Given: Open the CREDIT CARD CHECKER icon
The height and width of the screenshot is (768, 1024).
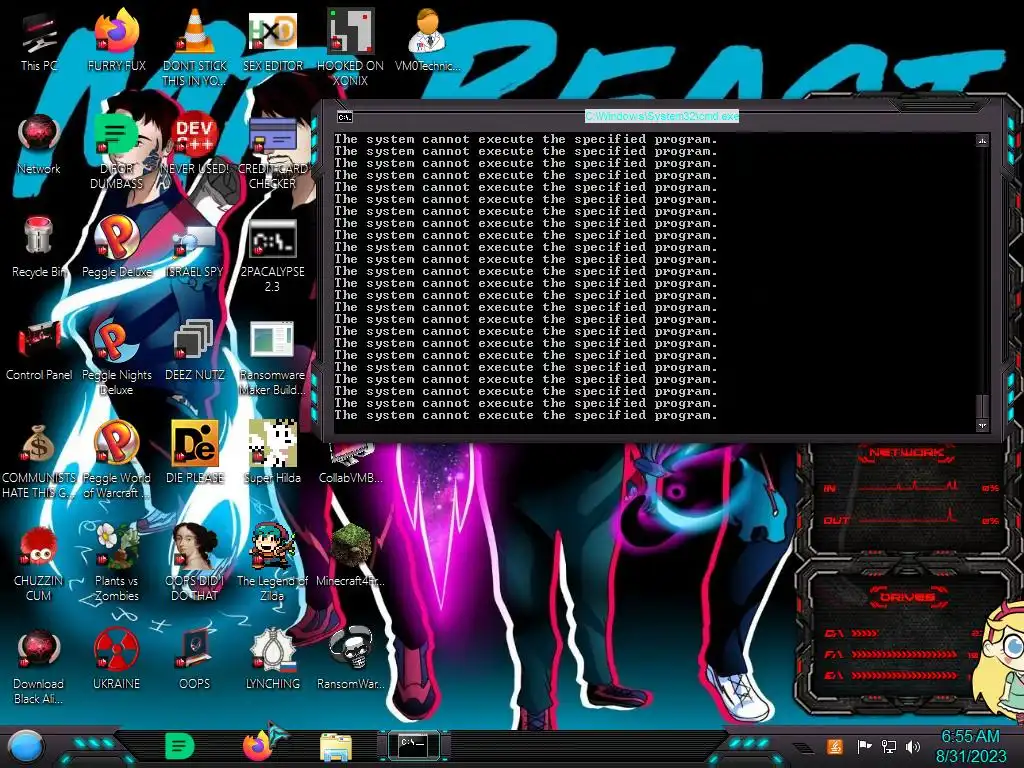Looking at the screenshot, I should 272,150.
